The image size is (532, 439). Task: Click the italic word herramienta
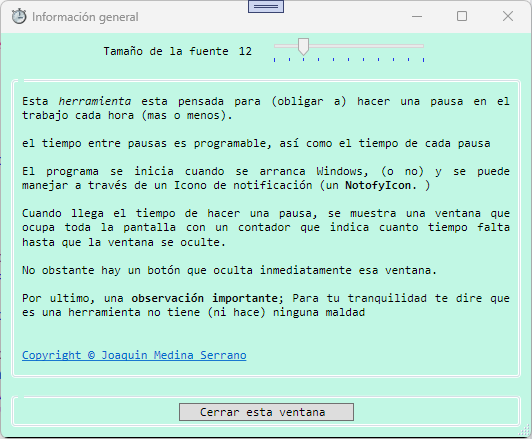pyautogui.click(x=95, y=101)
